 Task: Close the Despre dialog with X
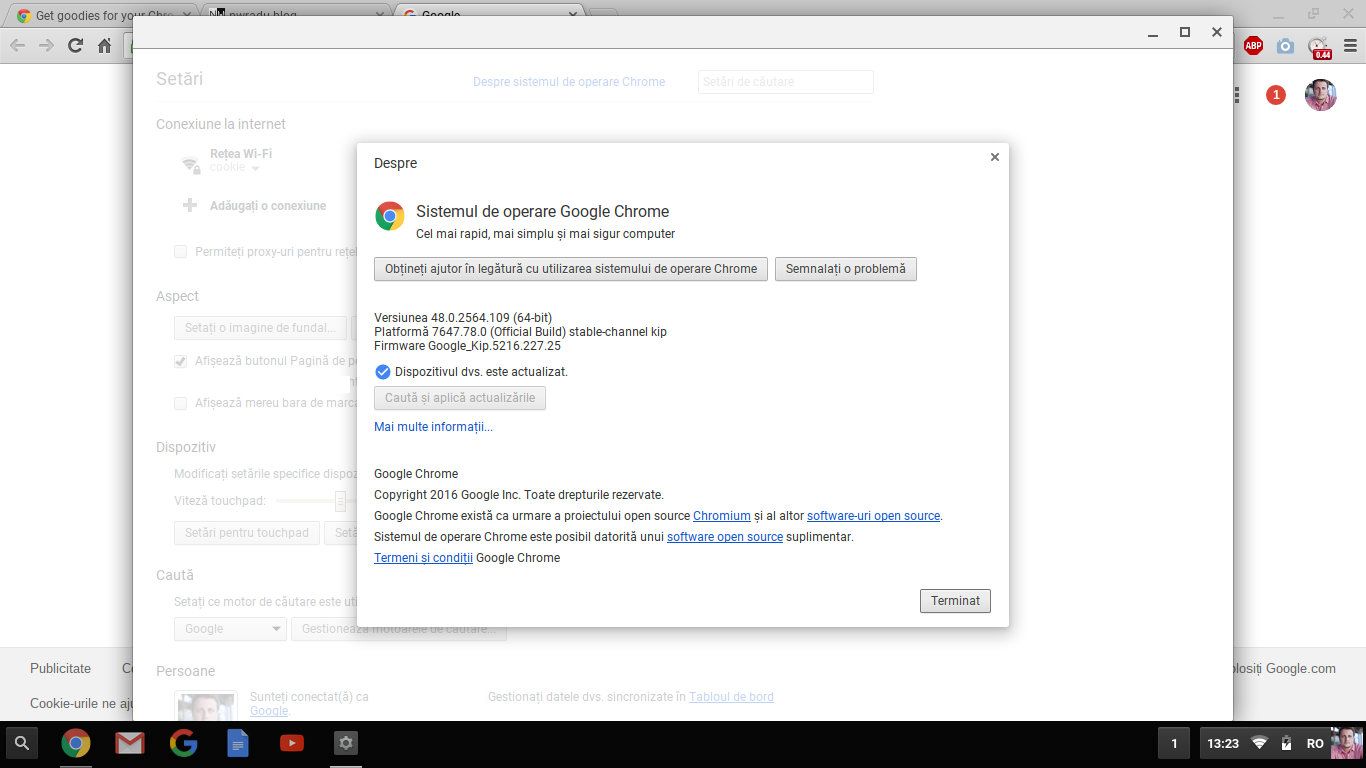click(x=994, y=157)
